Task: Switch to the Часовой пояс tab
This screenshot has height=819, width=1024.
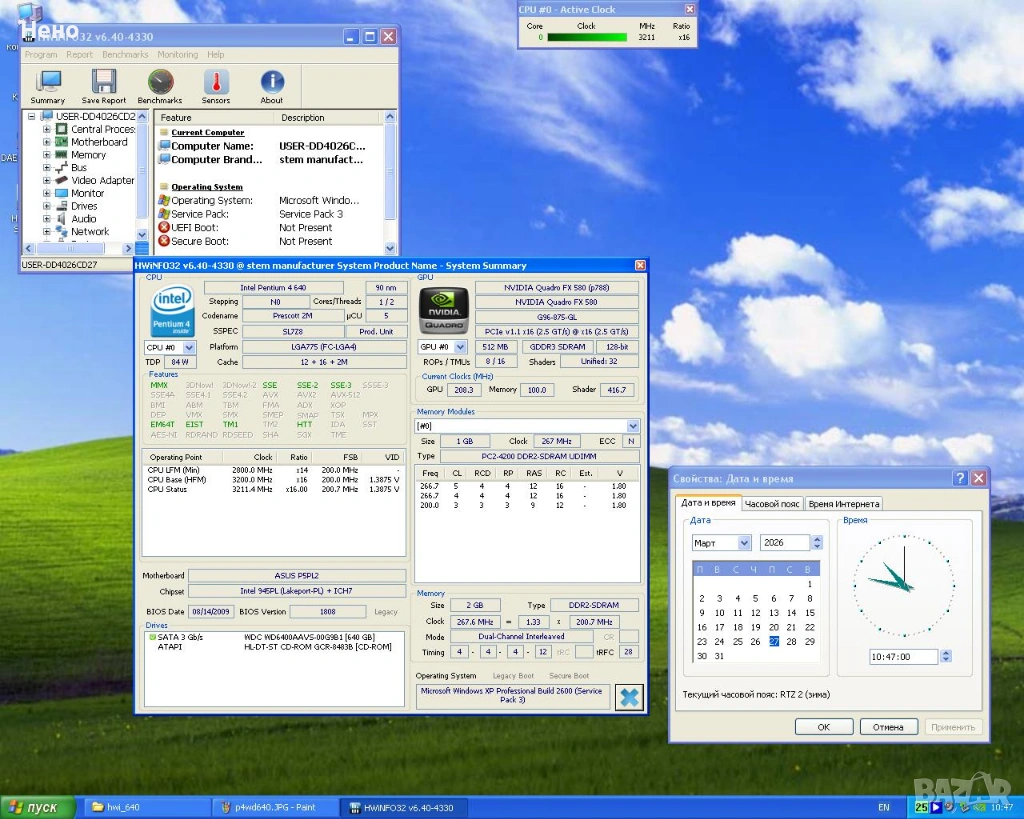Action: pos(772,504)
